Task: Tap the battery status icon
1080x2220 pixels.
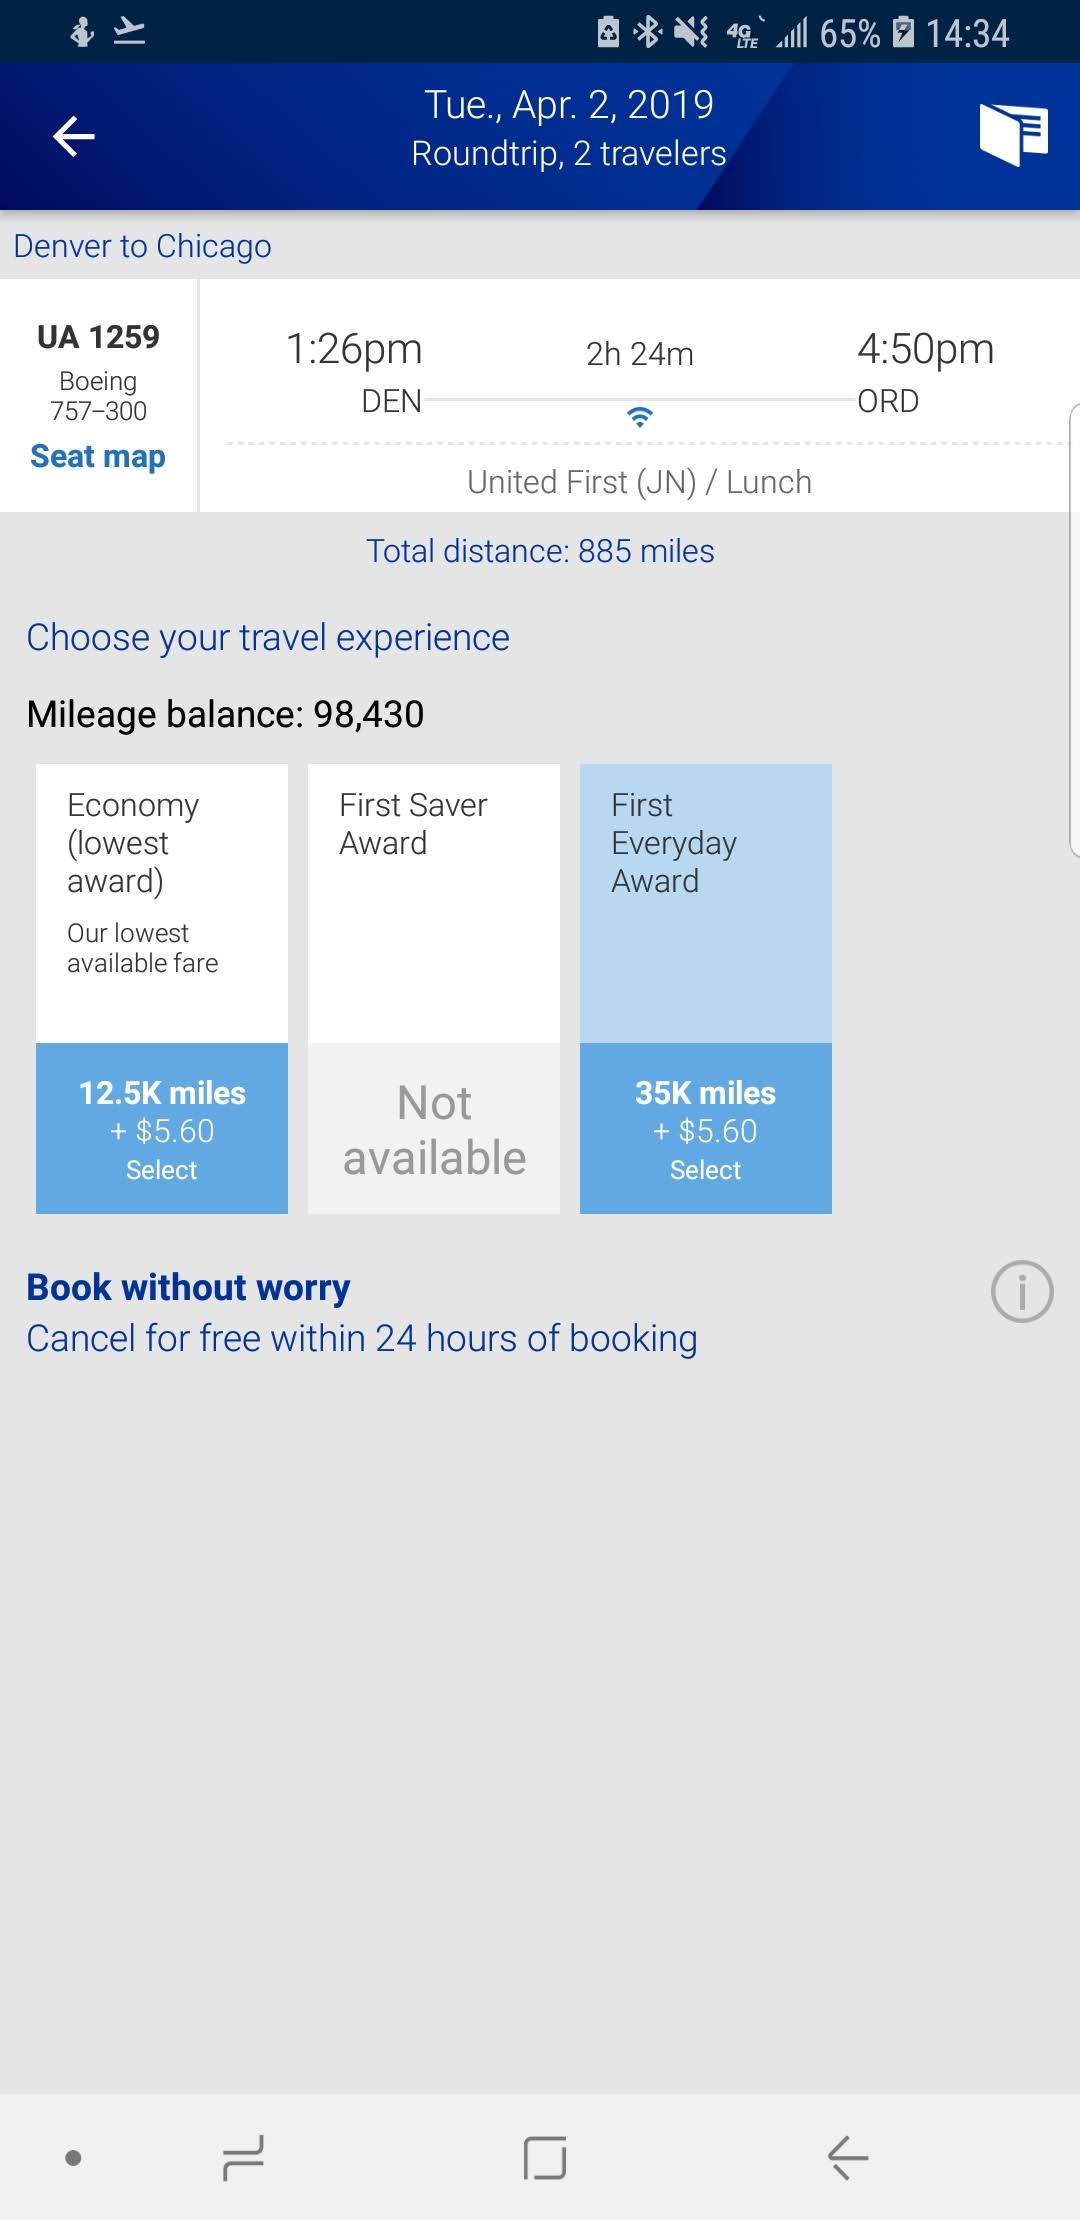Action: tap(903, 33)
